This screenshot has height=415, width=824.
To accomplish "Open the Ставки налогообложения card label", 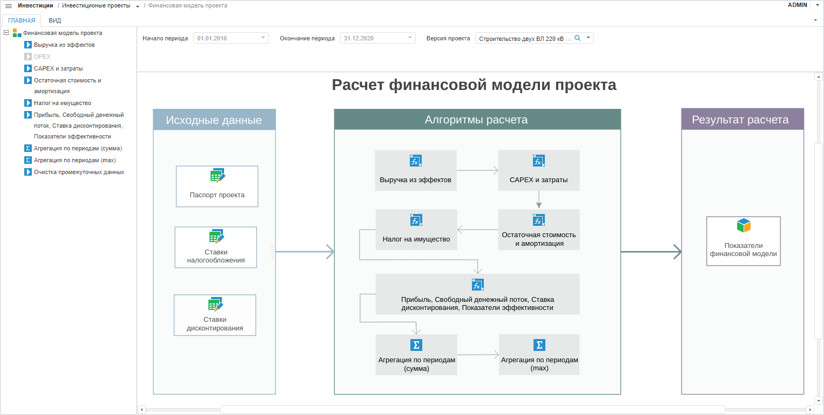I will click(x=216, y=256).
